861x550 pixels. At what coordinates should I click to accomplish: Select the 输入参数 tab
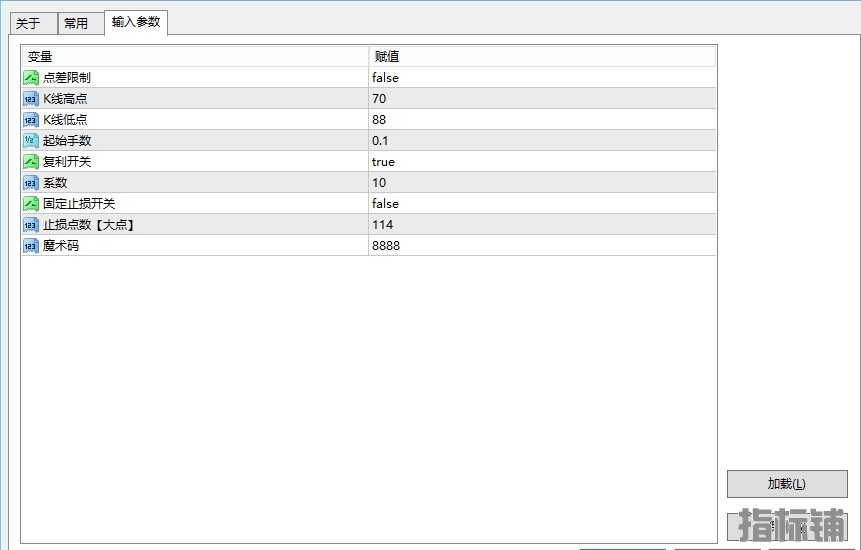pyautogui.click(x=136, y=22)
